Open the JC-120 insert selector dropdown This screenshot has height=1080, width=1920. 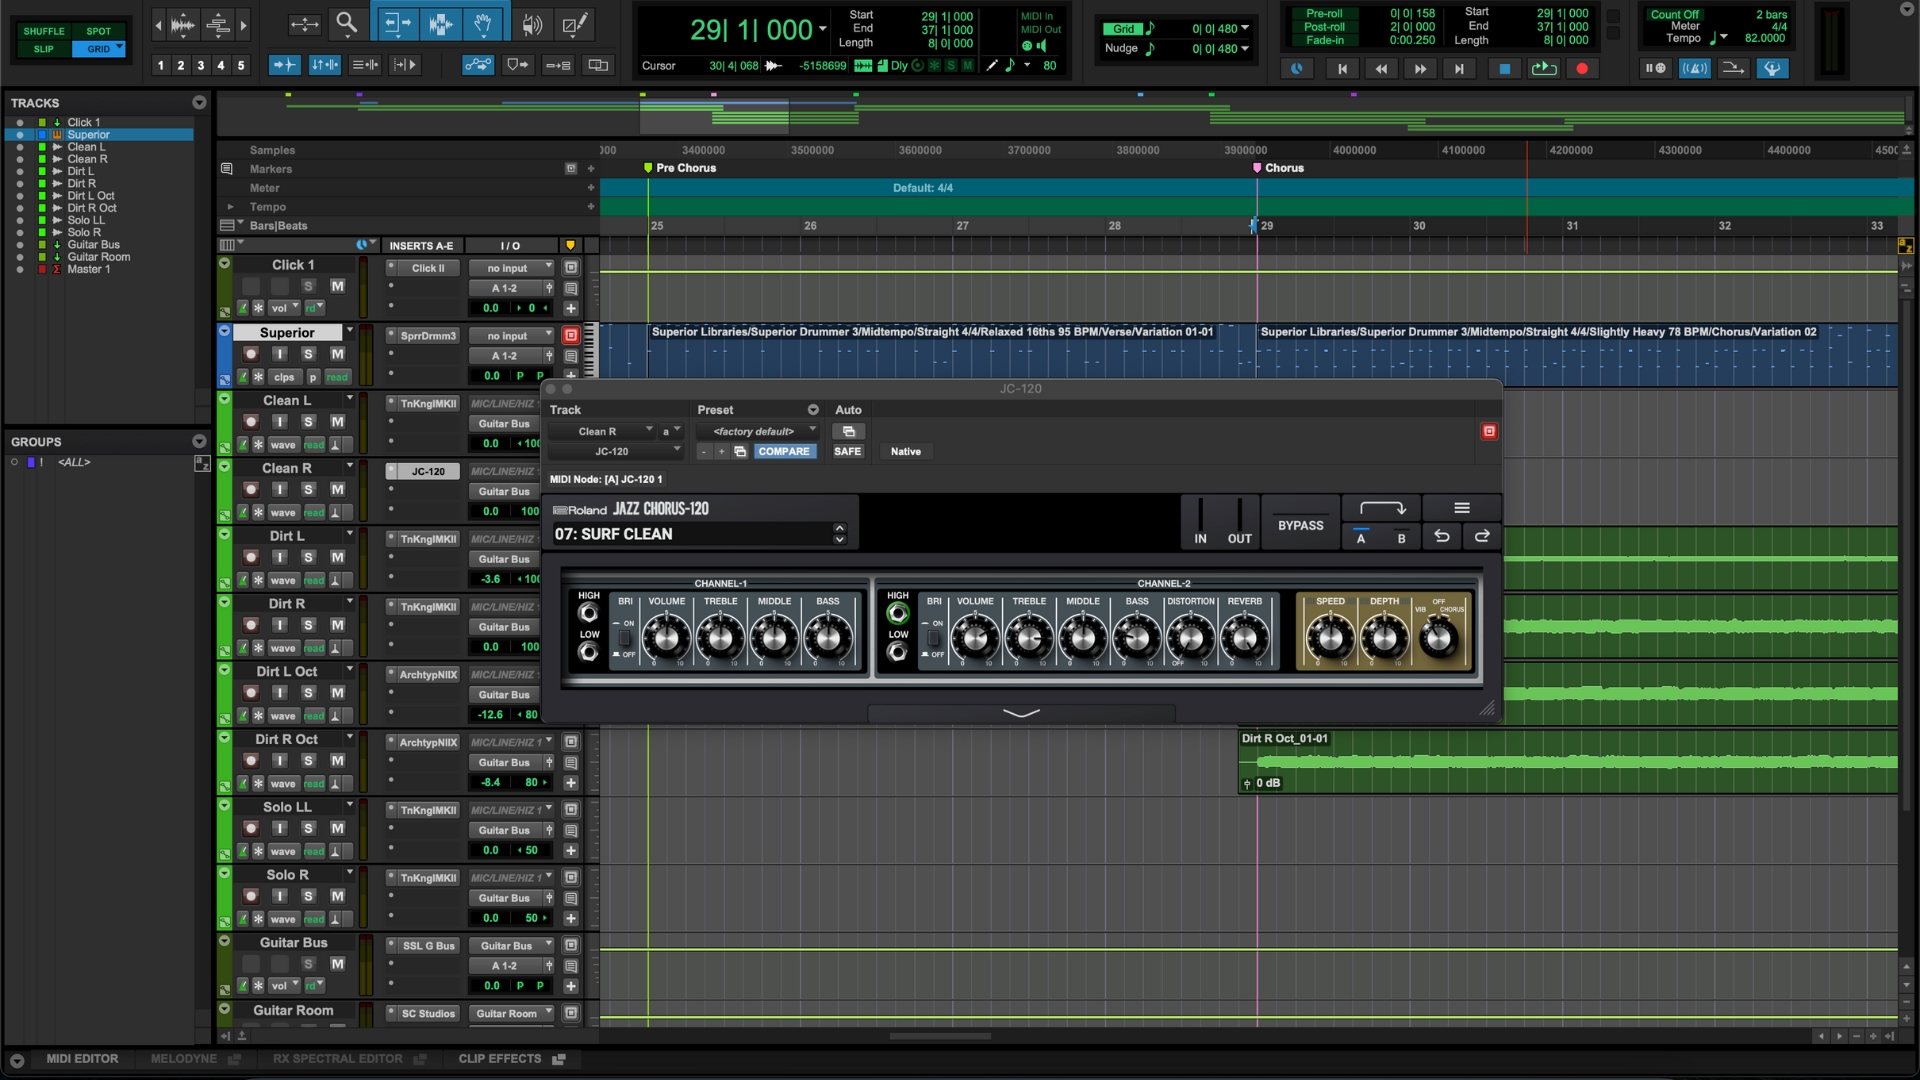coord(615,451)
